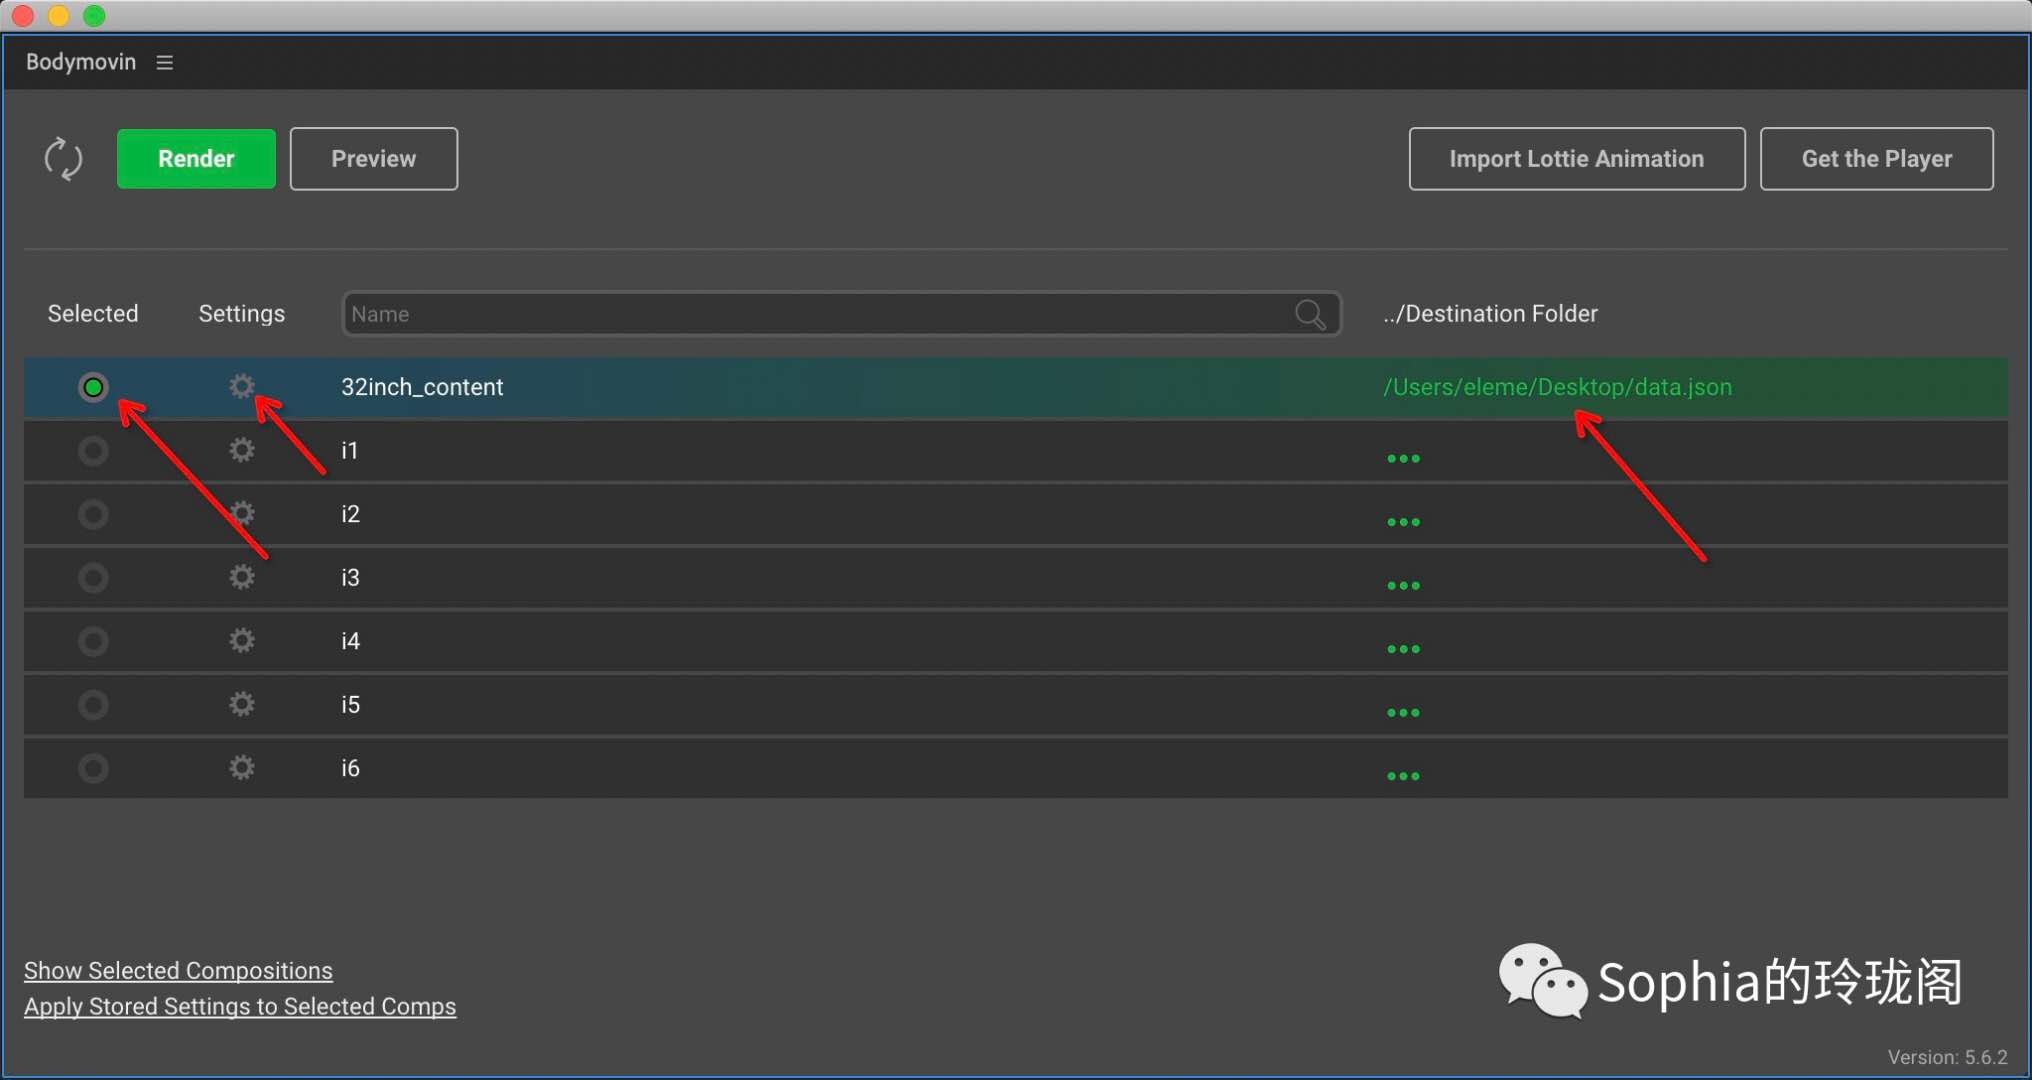
Task: Click the refresh compositions icon
Action: [x=63, y=159]
